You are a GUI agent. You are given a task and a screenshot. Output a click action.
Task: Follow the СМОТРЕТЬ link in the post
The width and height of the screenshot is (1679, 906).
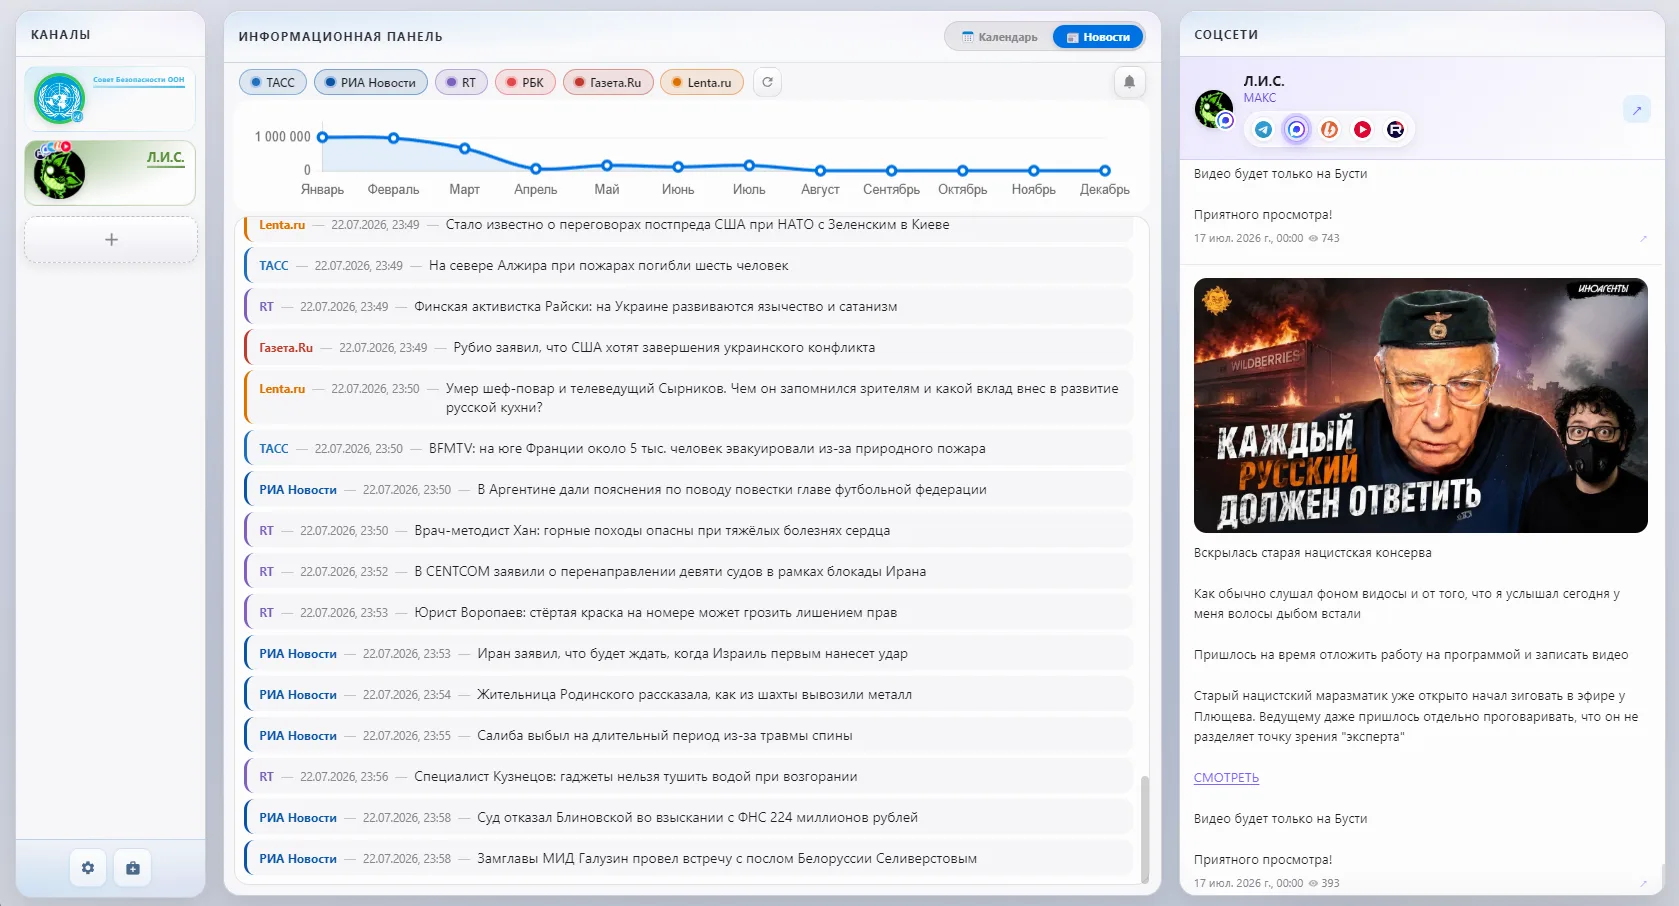tap(1226, 778)
